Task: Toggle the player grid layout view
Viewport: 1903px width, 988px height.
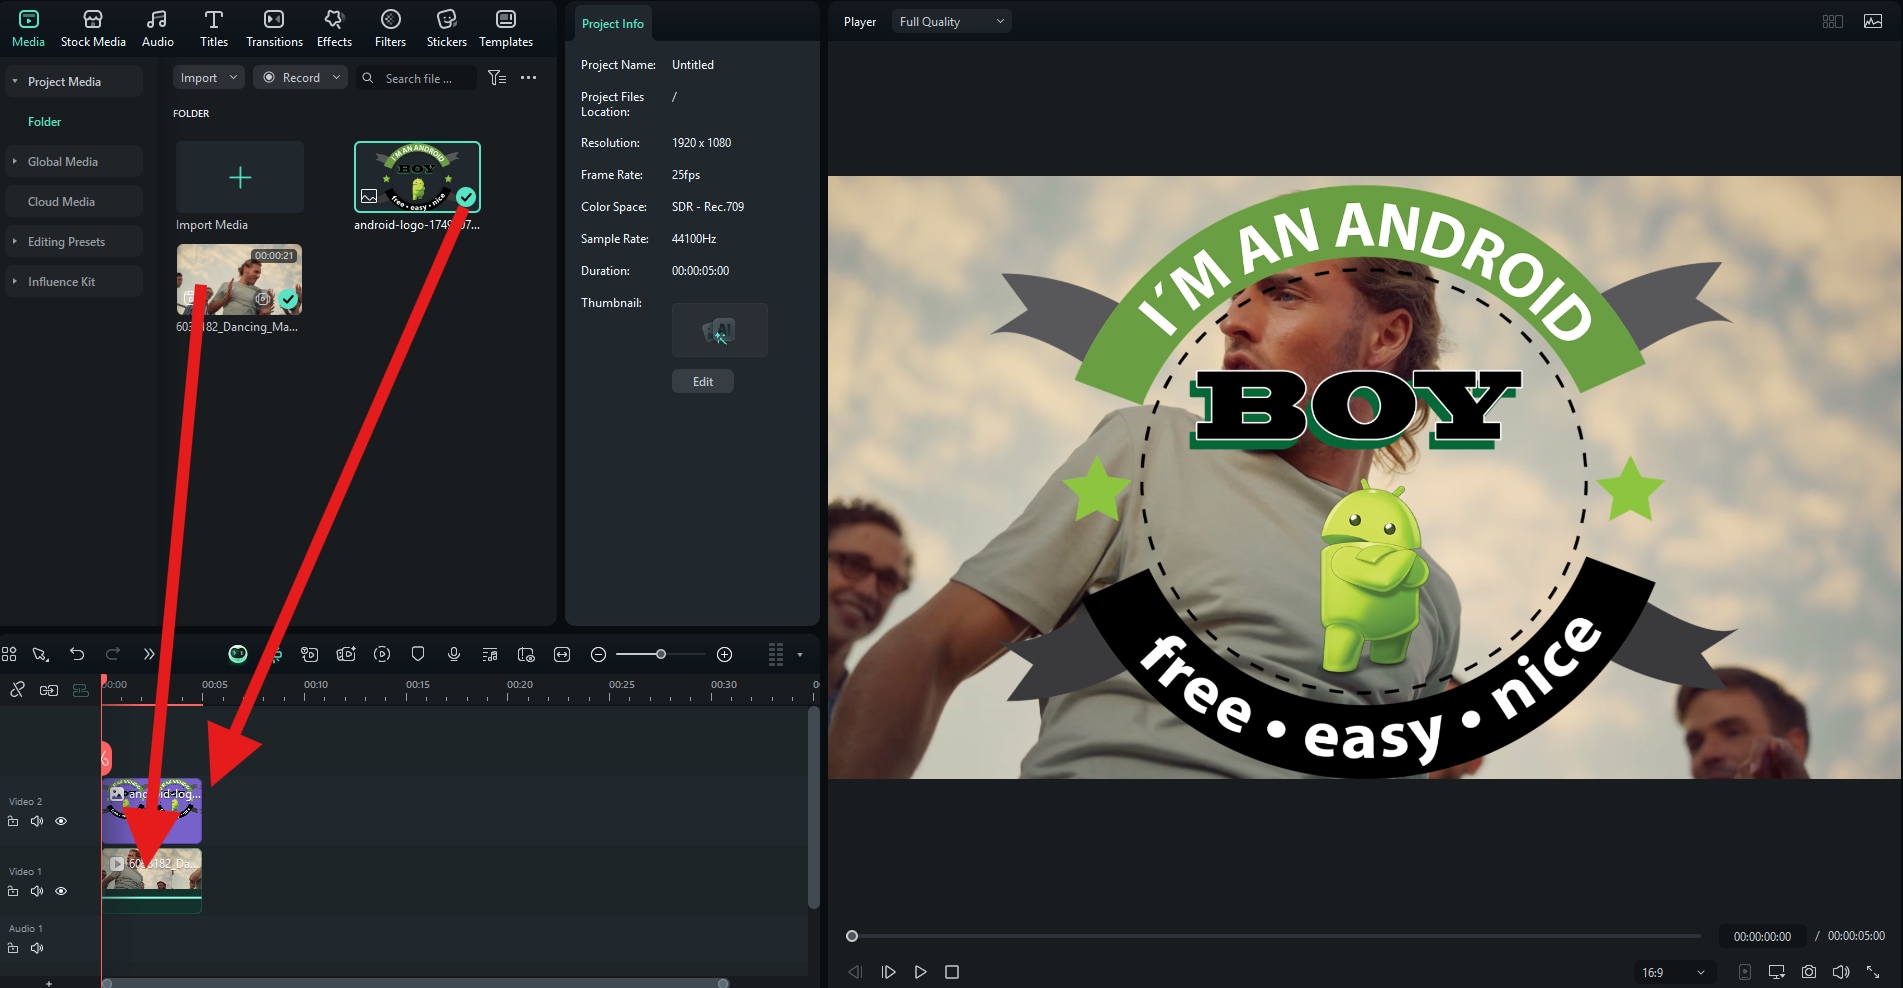Action: 1833,21
